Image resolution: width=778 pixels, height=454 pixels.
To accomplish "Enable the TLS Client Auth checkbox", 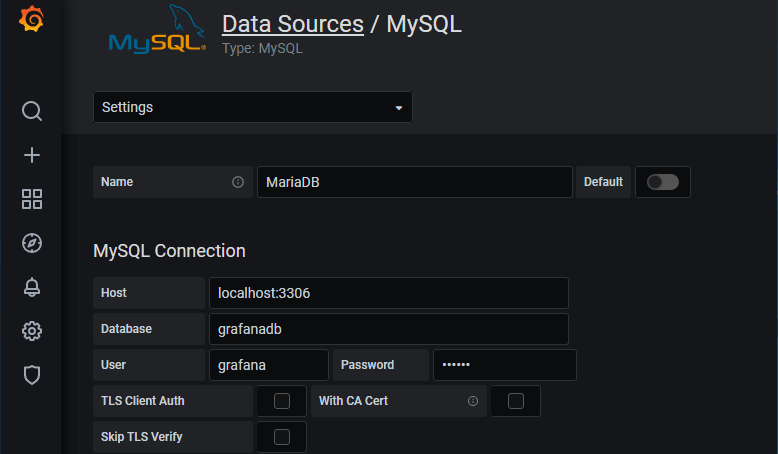I will pyautogui.click(x=282, y=401).
